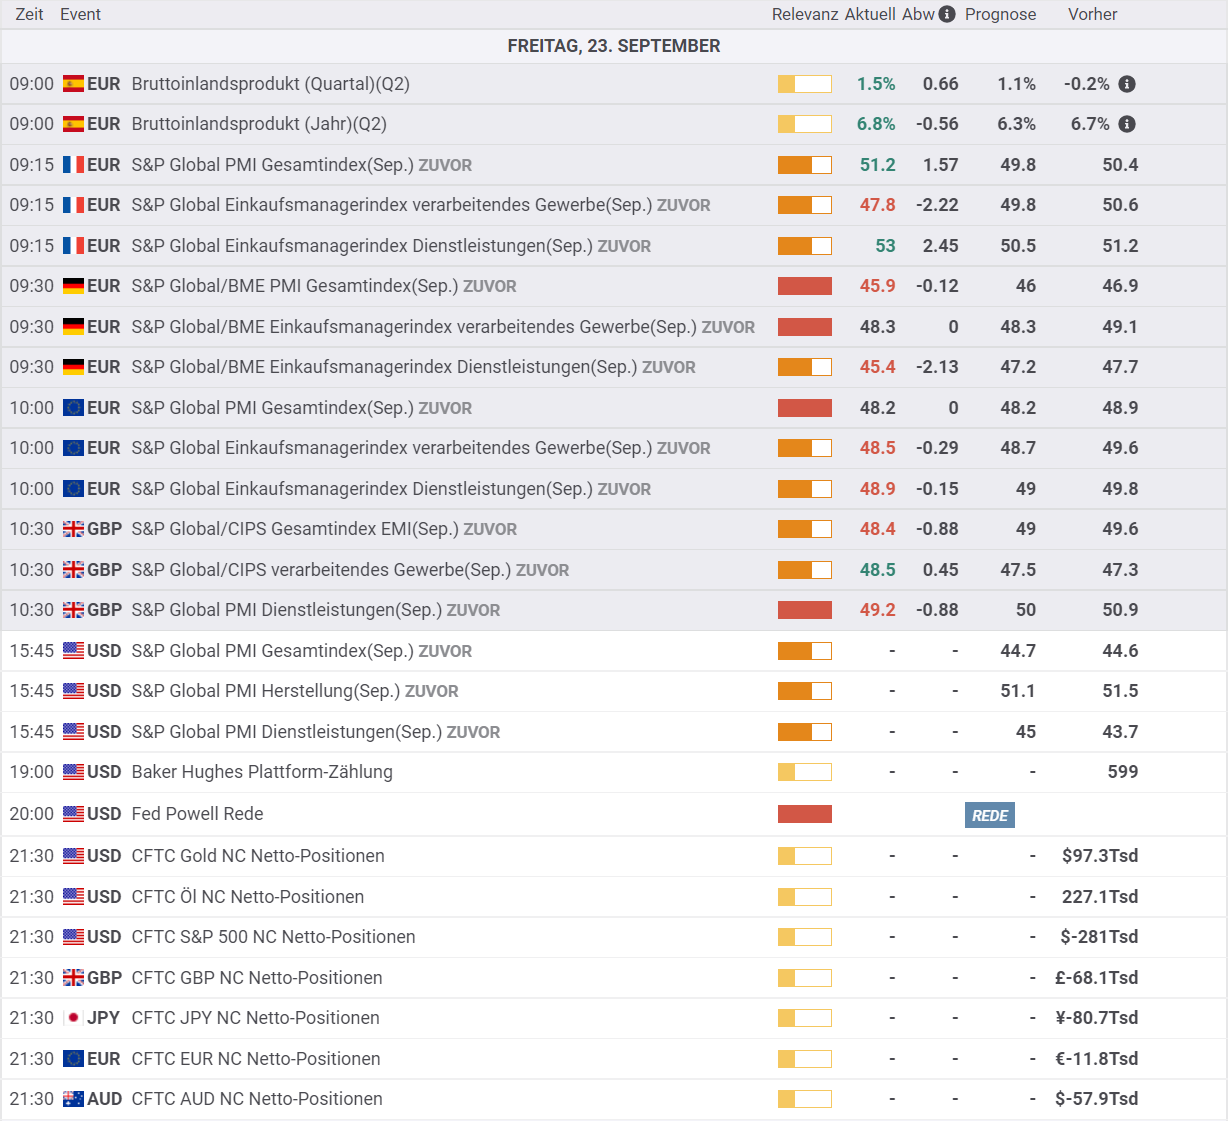This screenshot has width=1228, height=1121.
Task: Click info icon next to -0.2% previous value
Action: 1127,84
